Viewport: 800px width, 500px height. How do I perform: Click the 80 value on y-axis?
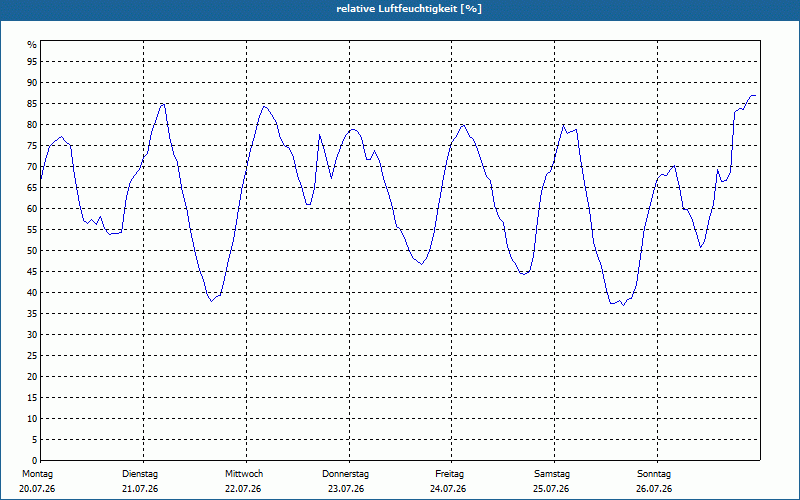tap(32, 124)
